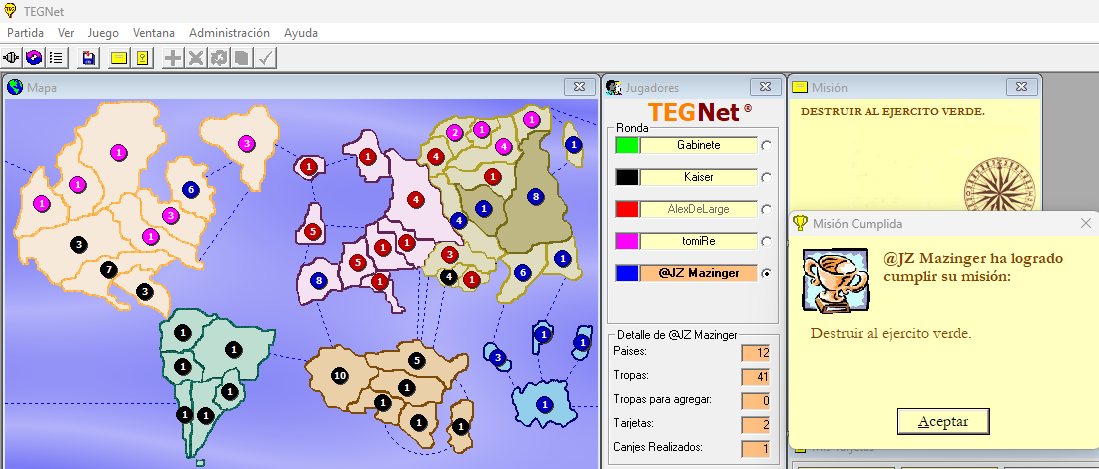
Task: Click the Tropas para agregar value 0
Action: [756, 400]
